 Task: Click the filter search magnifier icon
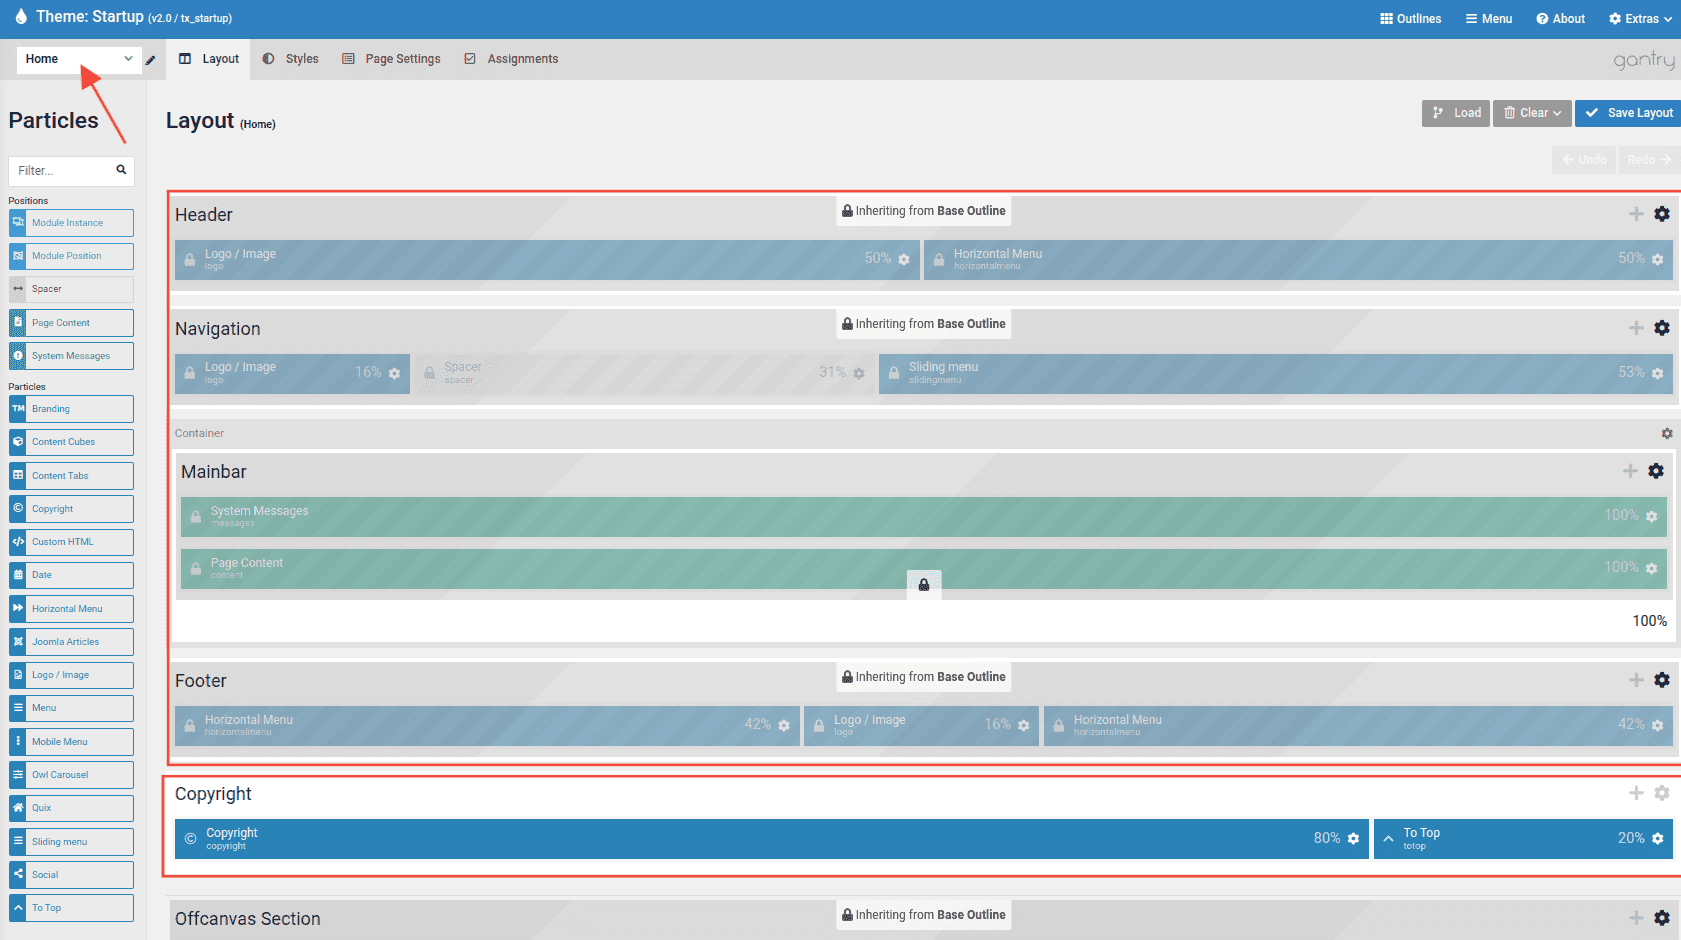click(x=121, y=170)
